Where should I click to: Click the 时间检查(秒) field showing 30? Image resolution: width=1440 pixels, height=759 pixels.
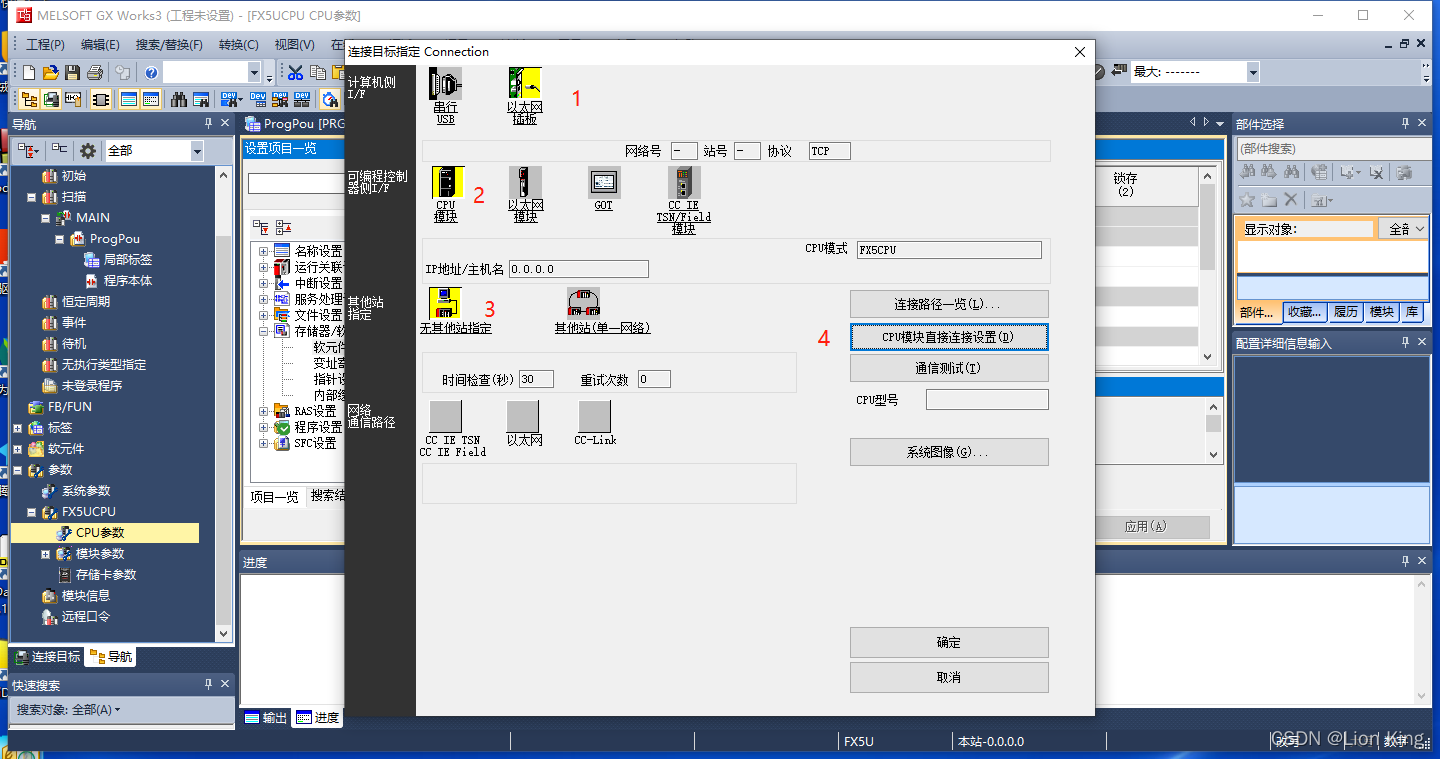point(536,380)
